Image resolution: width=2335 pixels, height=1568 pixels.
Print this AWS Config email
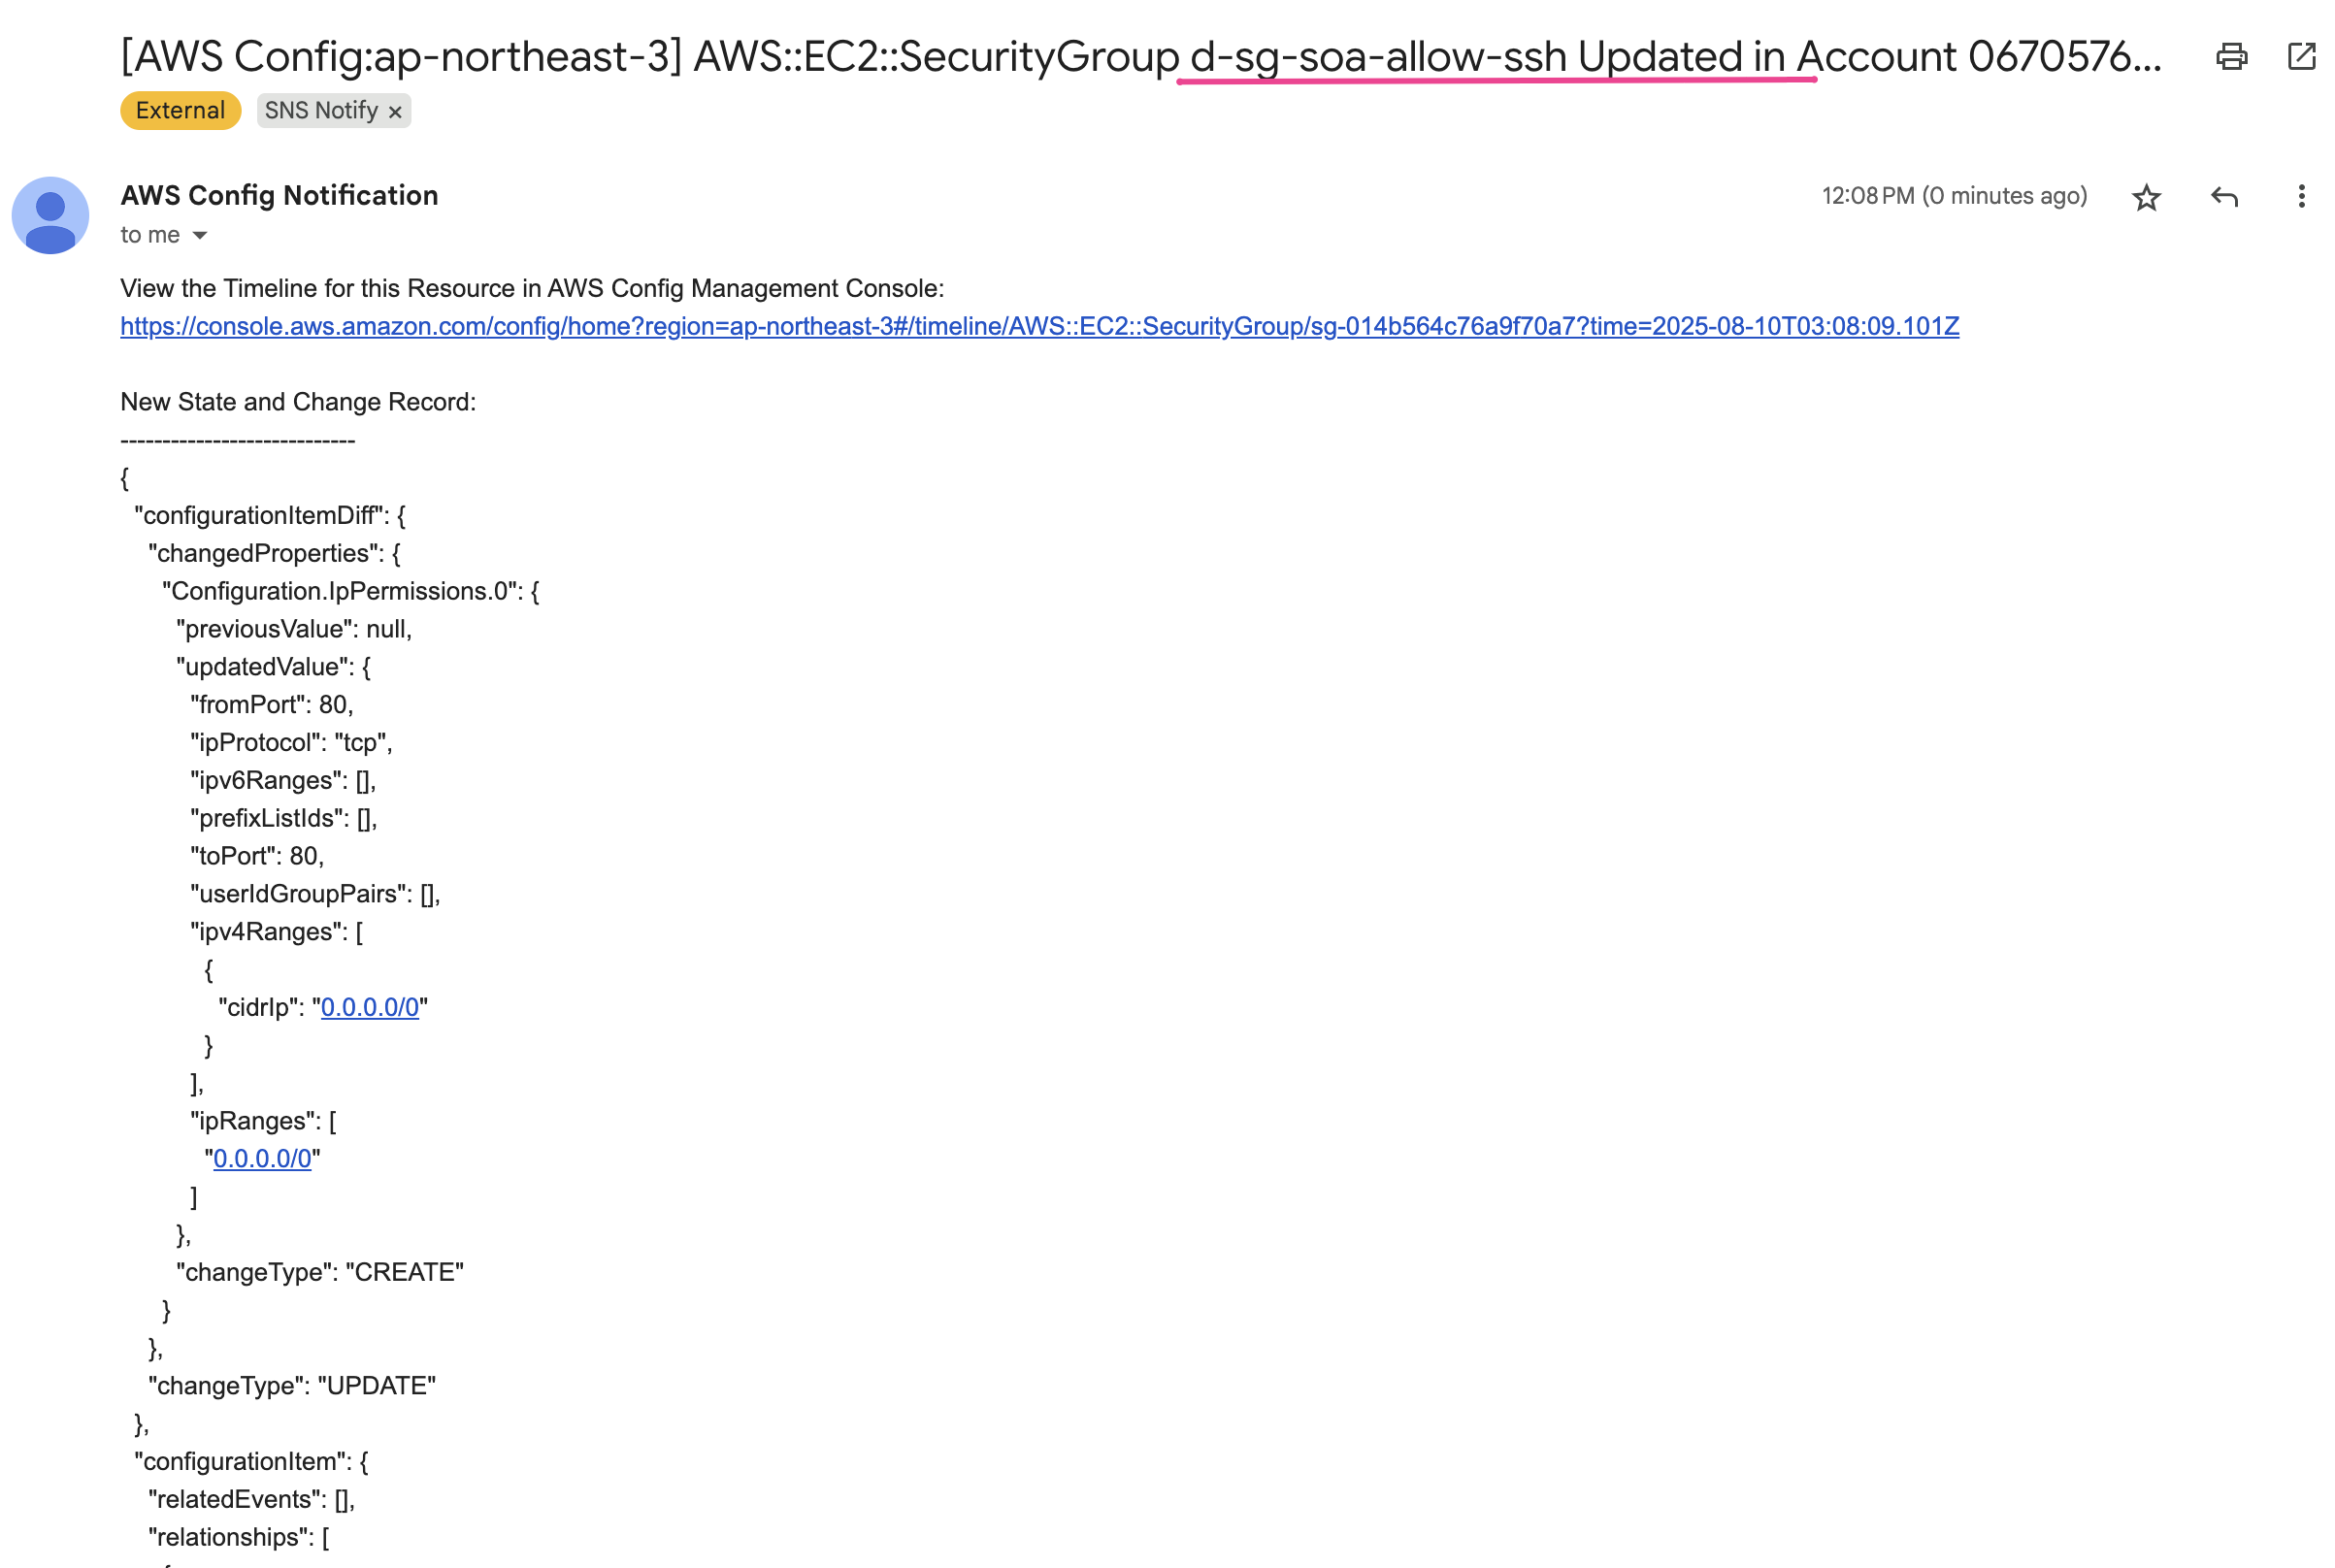[x=2231, y=57]
